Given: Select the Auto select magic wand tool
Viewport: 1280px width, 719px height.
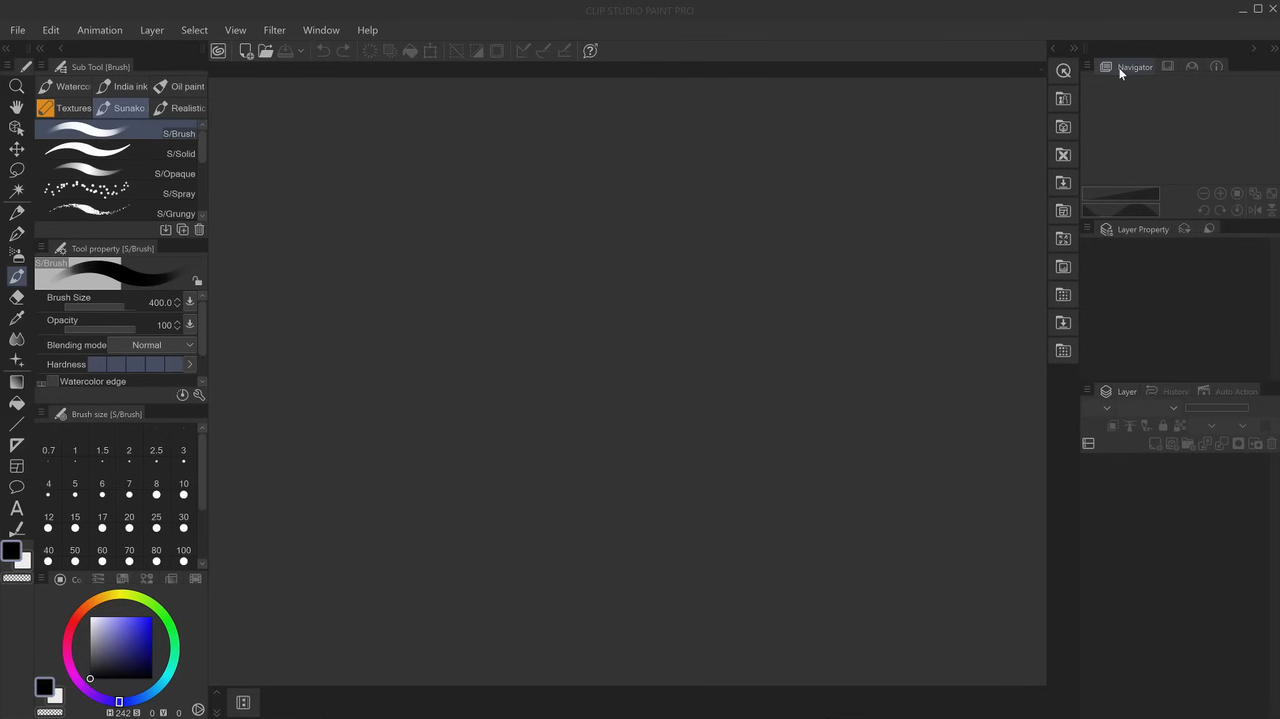Looking at the screenshot, I should click(x=16, y=191).
